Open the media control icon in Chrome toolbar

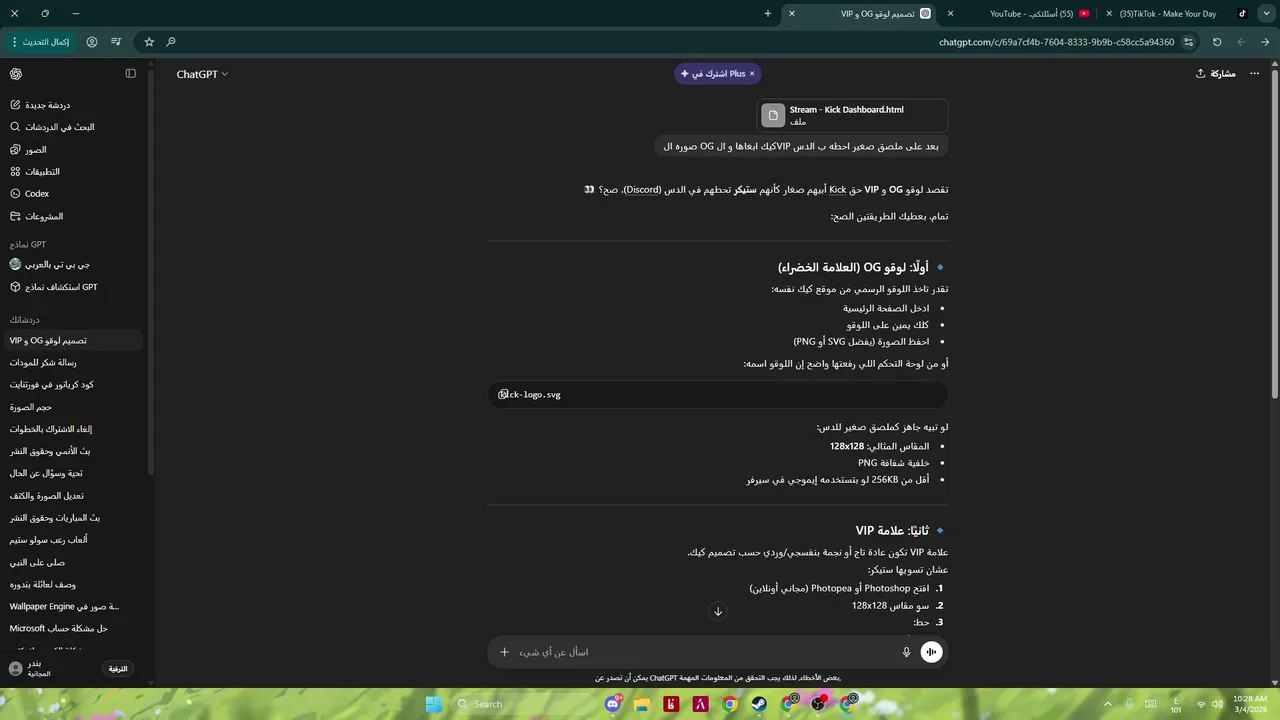pyautogui.click(x=116, y=42)
